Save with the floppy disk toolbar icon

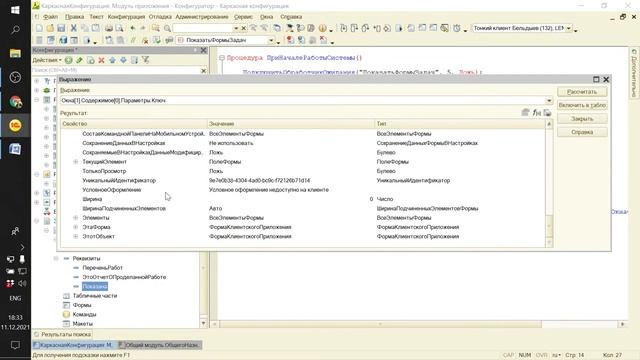61,28
